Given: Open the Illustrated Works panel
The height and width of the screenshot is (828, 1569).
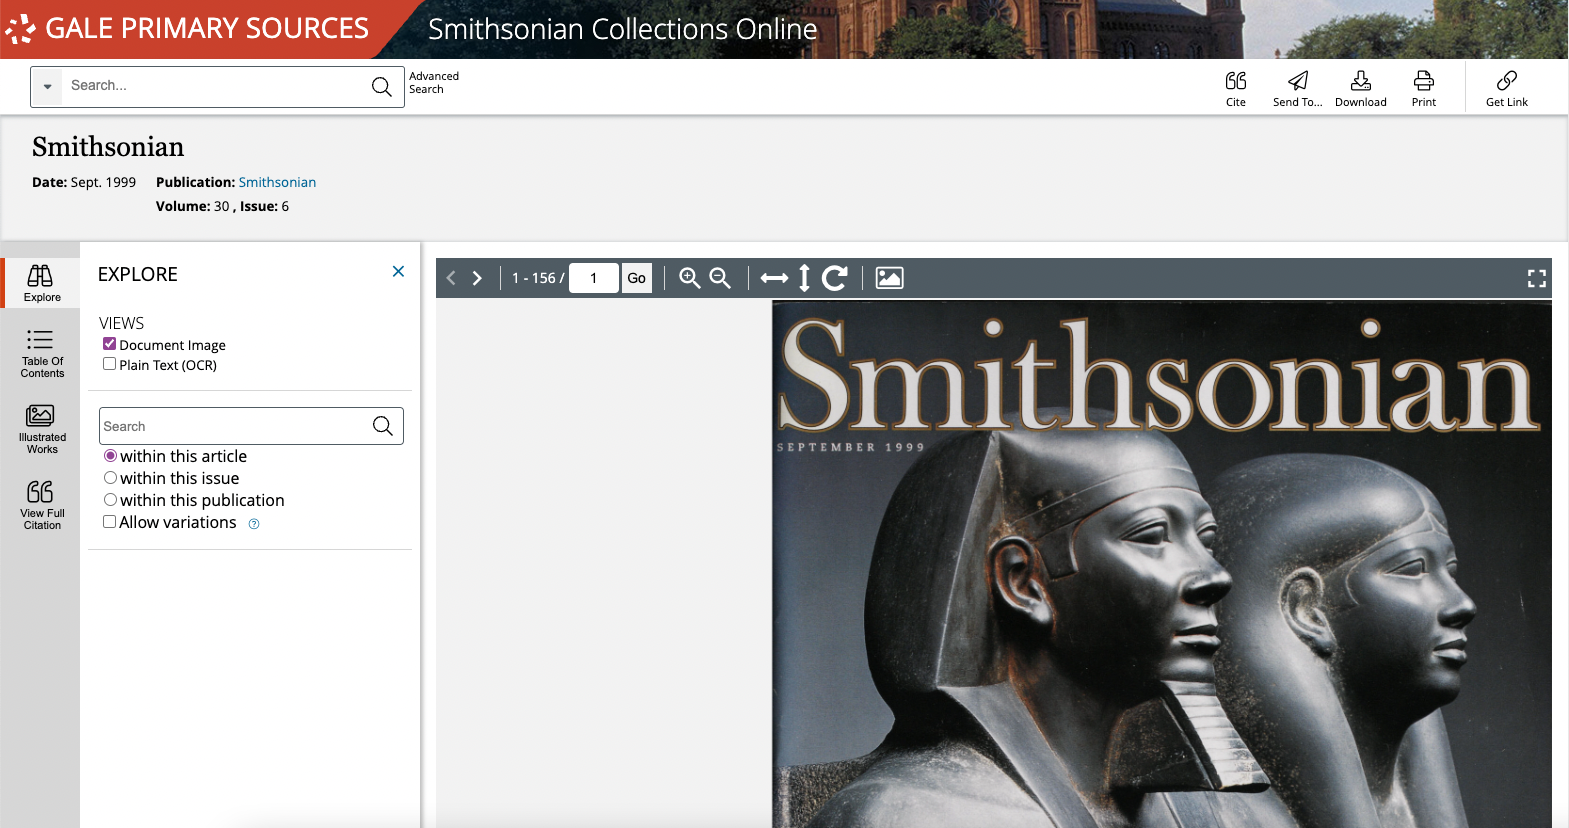Looking at the screenshot, I should (x=42, y=428).
